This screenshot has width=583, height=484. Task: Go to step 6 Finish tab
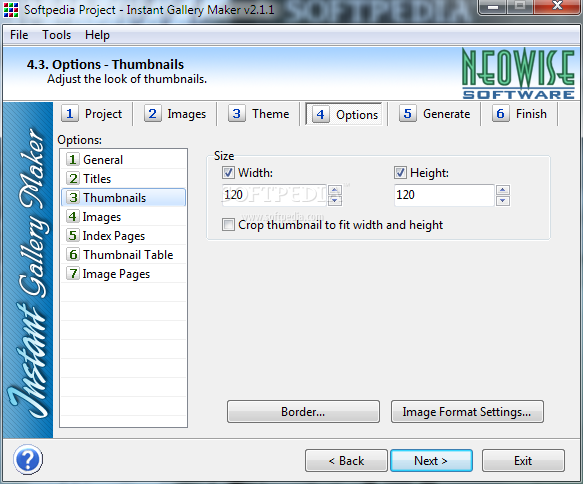point(520,114)
